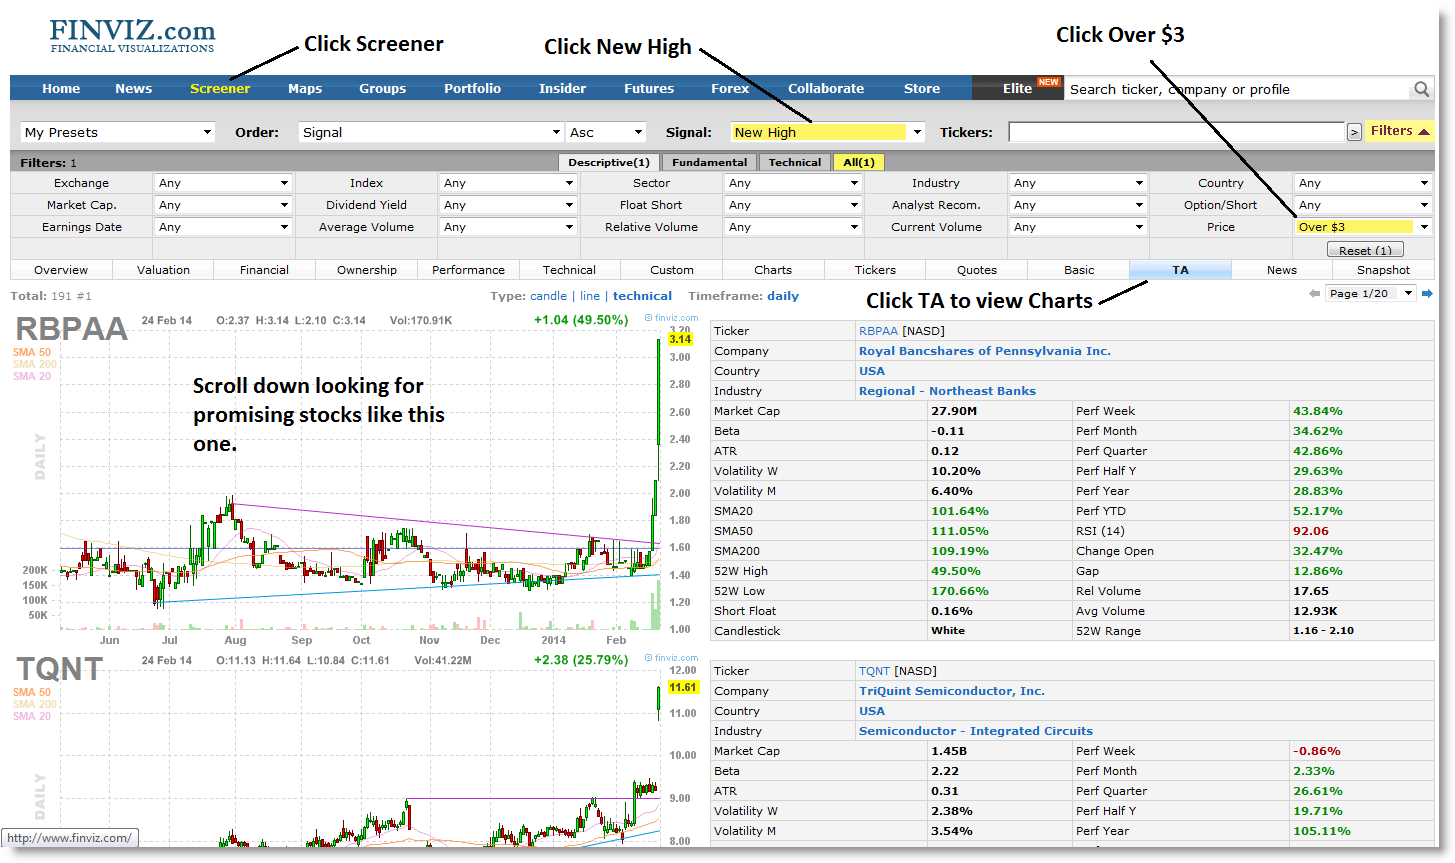Open the Home menu item
This screenshot has width=1455, height=863.
click(x=61, y=88)
